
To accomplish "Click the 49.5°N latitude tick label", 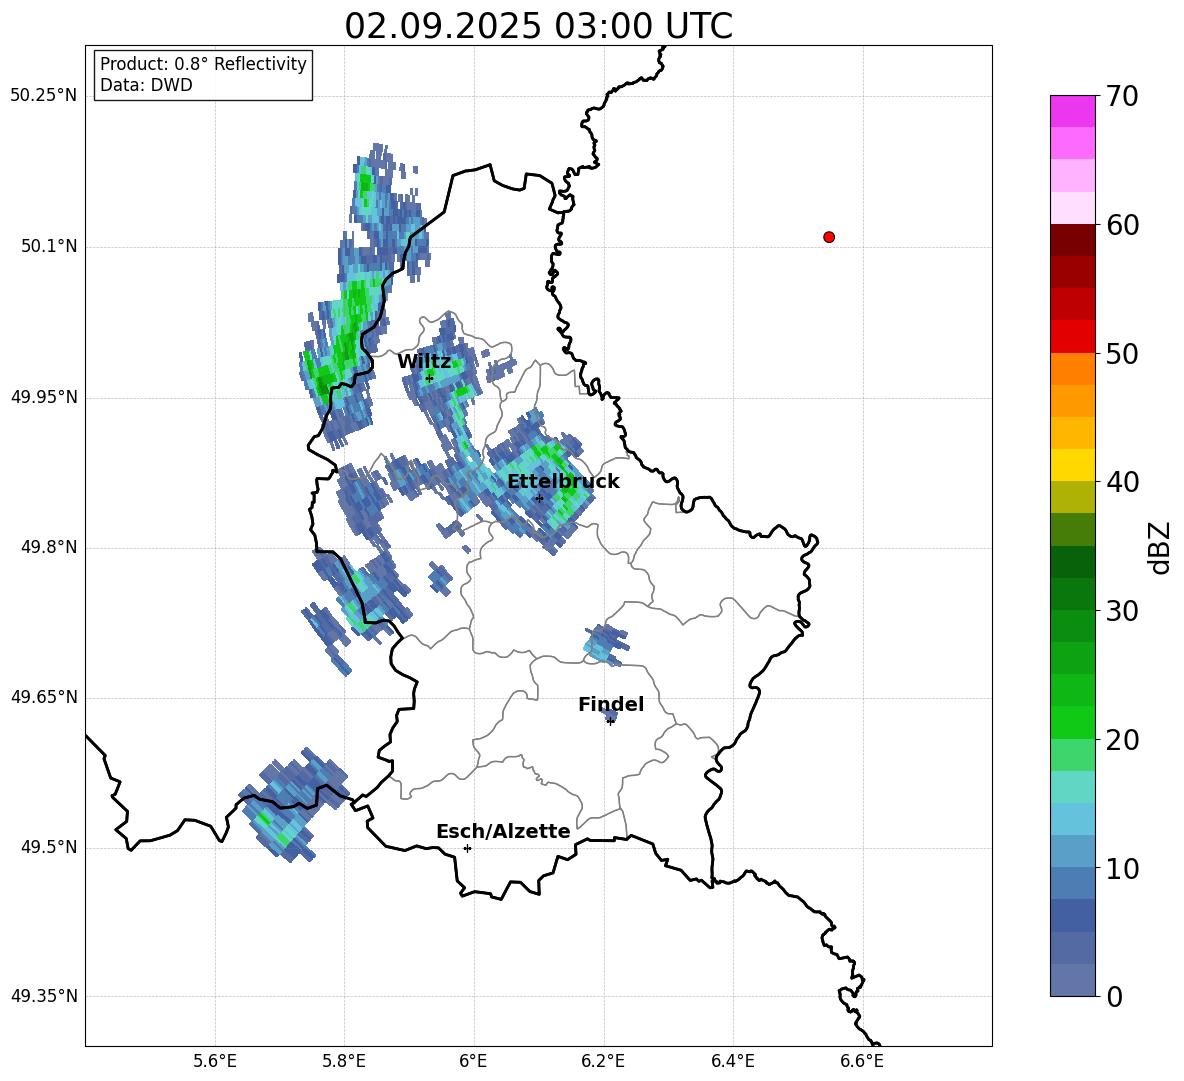I will 50,847.
